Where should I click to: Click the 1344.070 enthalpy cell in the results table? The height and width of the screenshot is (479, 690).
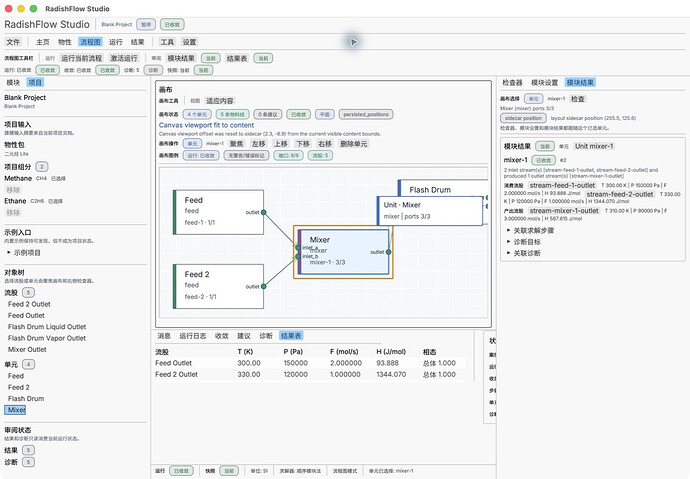click(x=391, y=374)
